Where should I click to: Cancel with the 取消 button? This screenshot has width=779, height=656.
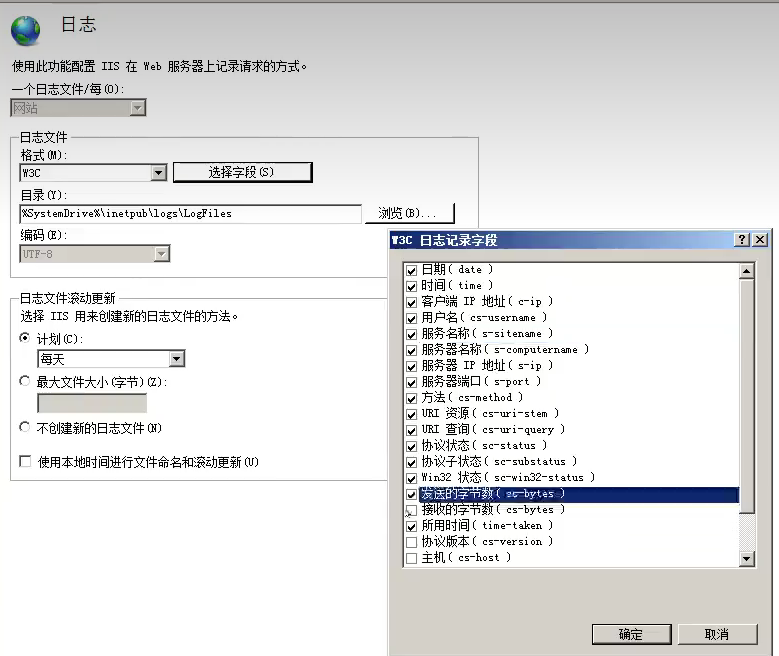coord(717,634)
